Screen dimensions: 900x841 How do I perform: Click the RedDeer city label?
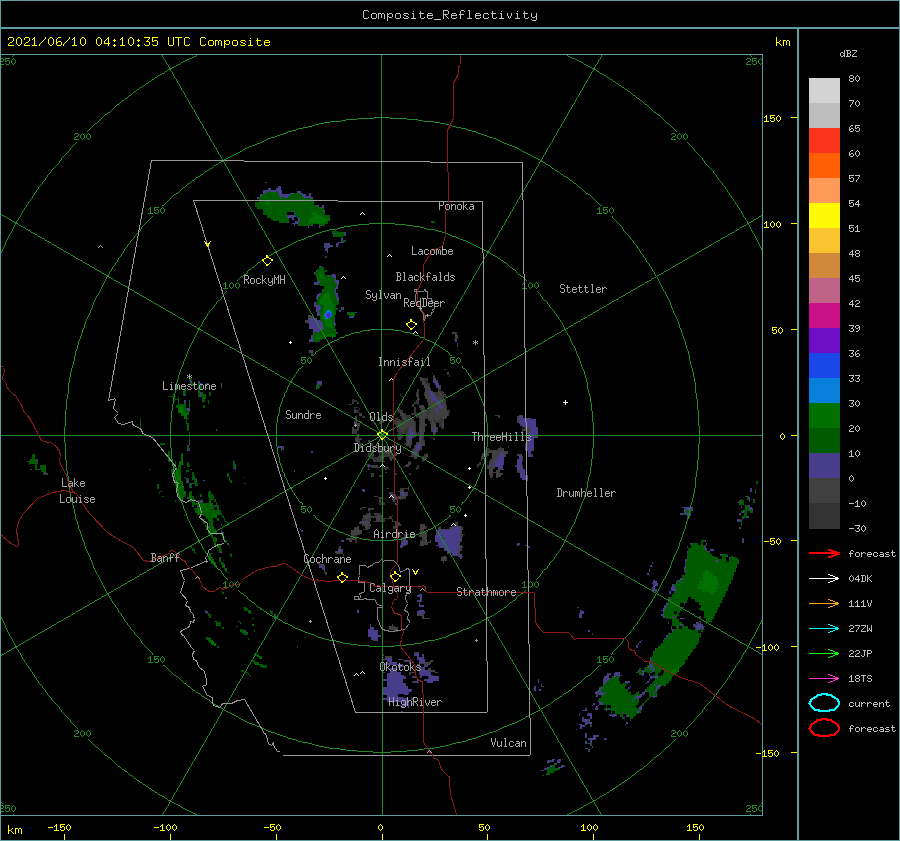point(424,303)
